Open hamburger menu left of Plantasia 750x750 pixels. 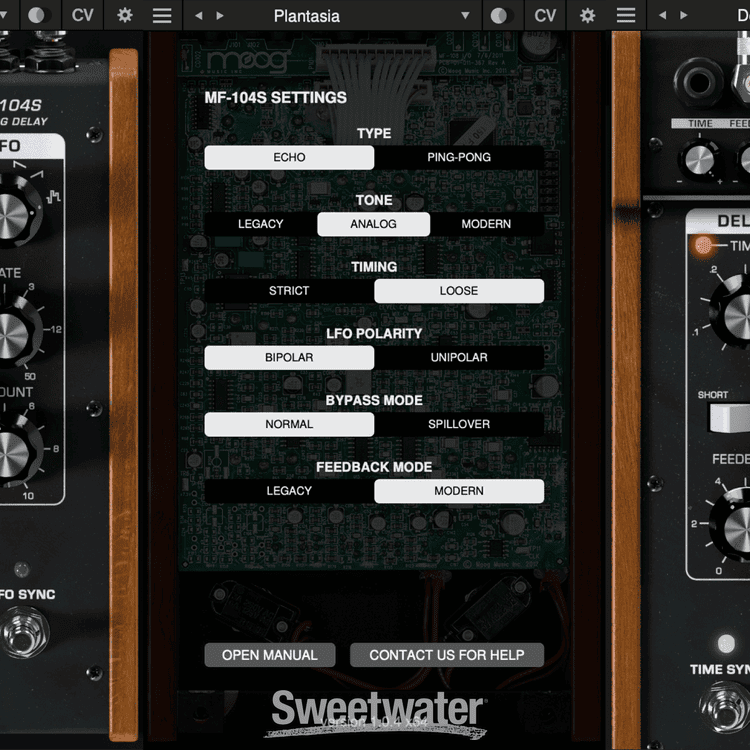(x=162, y=16)
